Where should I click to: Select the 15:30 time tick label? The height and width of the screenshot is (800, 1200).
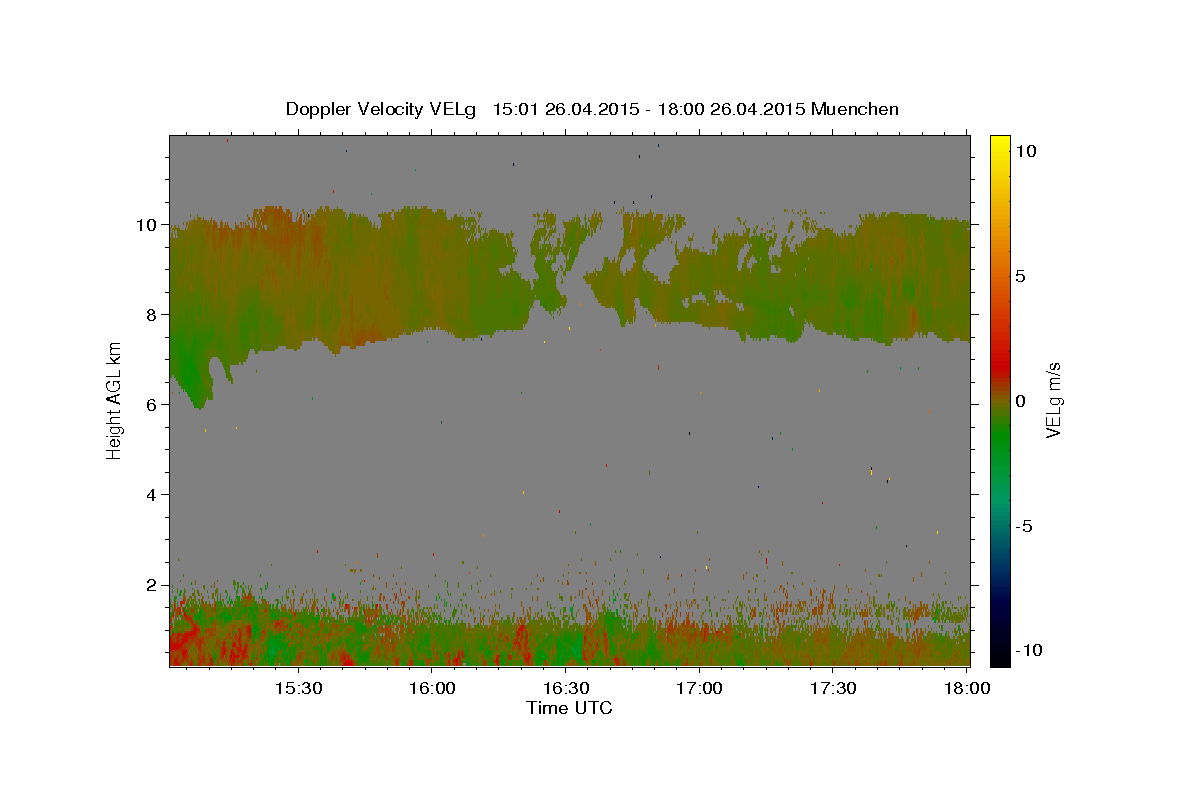[x=298, y=688]
